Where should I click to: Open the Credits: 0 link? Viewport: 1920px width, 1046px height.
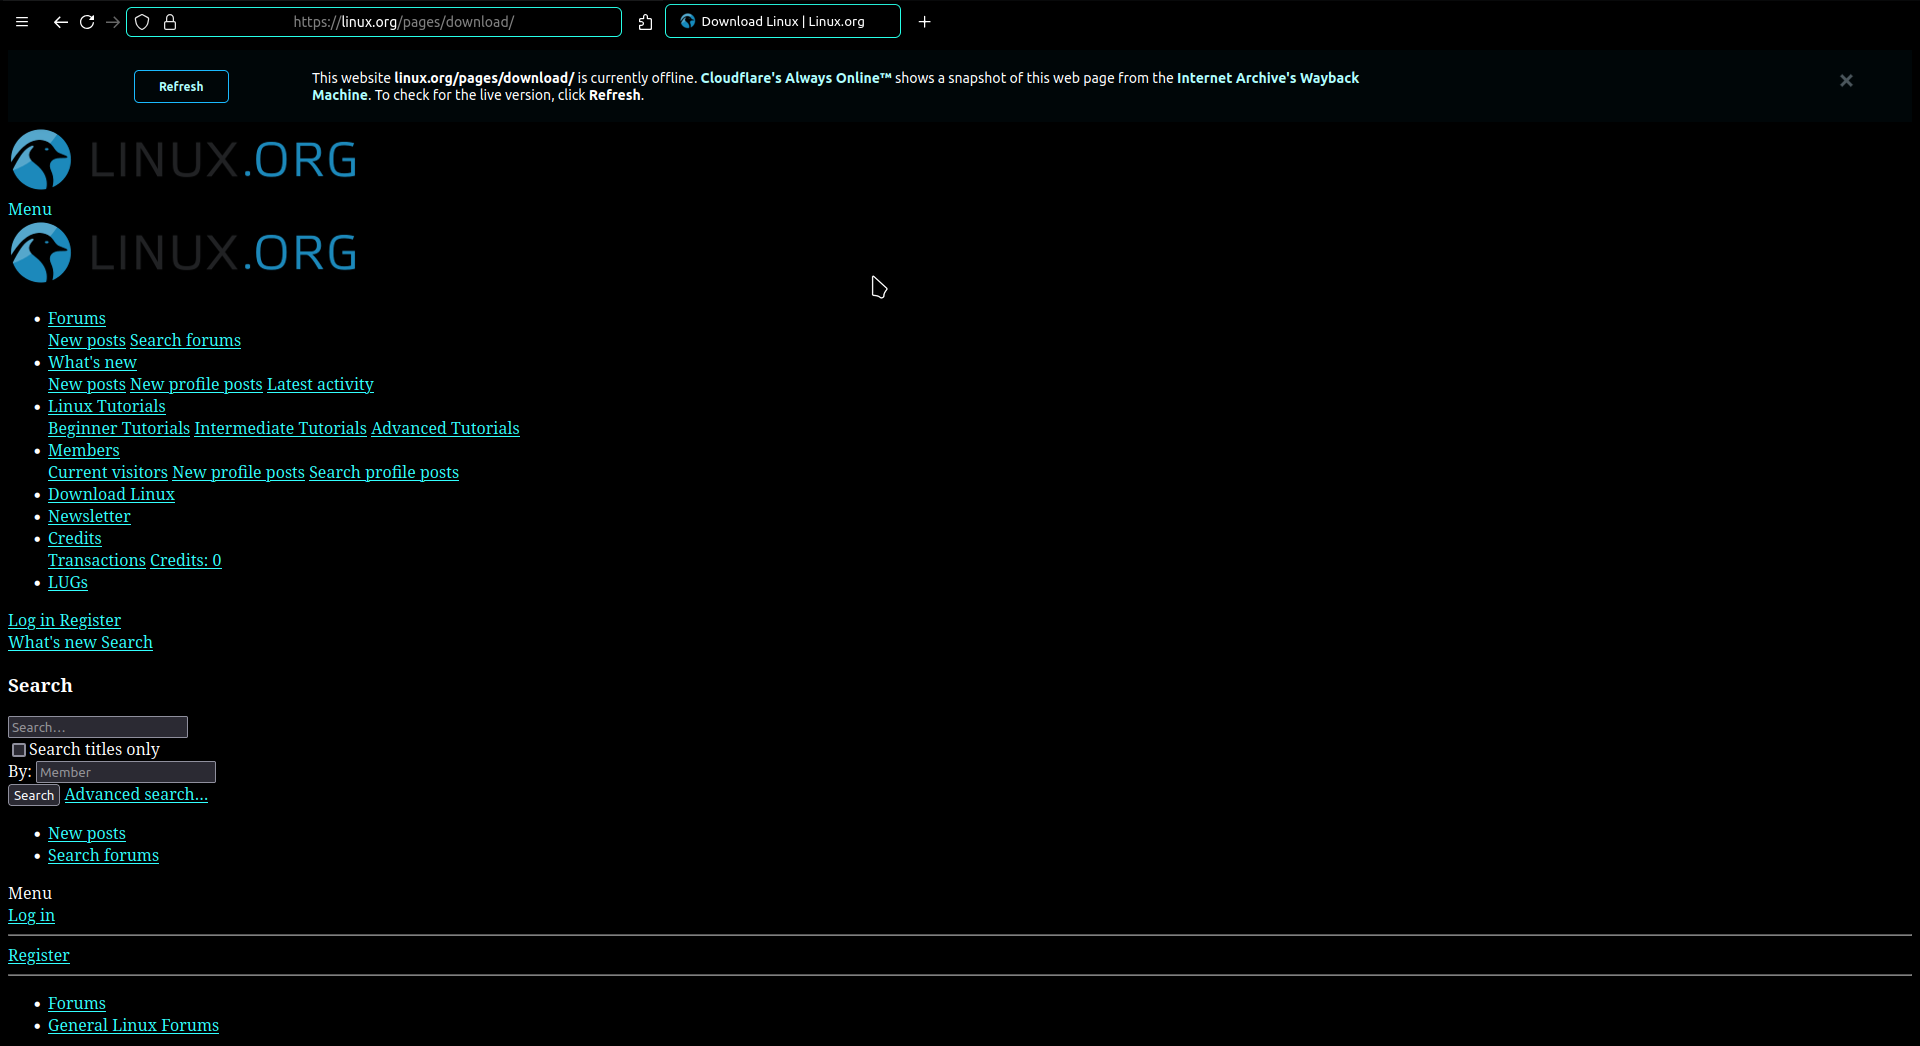pos(186,560)
